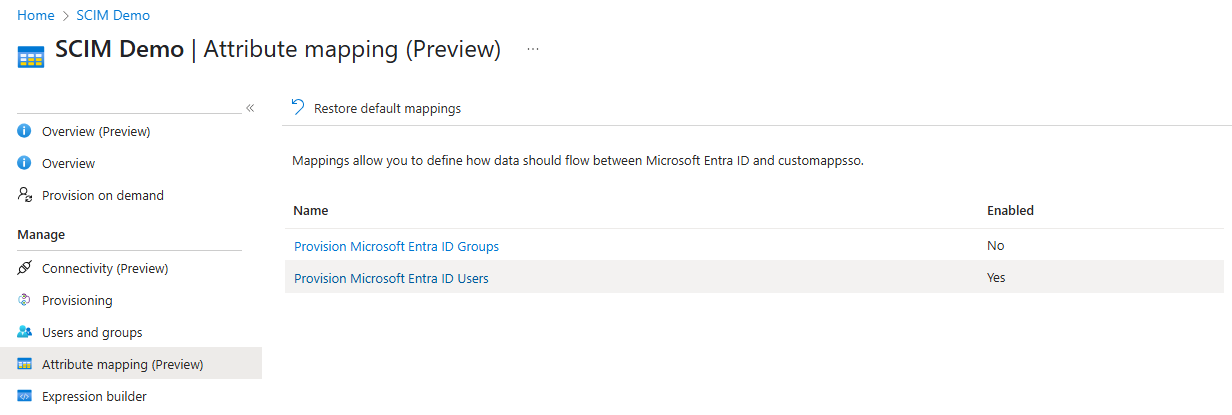This screenshot has height=415, width=1232.
Task: Open SCIM Demo breadcrumb link
Action: 113,16
